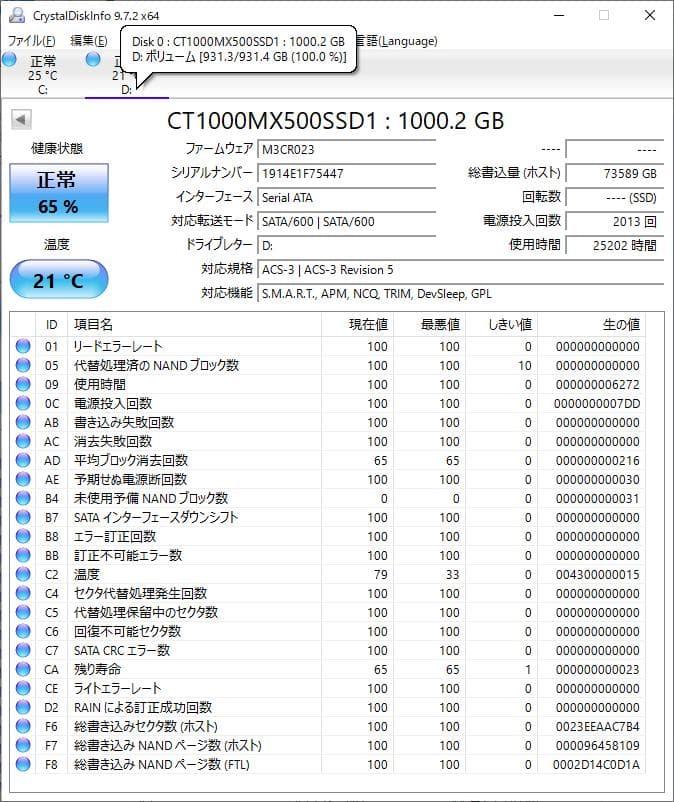This screenshot has height=802, width=674.
Task: Click the CrystalDiskInfo app icon in title bar
Action: point(17,15)
